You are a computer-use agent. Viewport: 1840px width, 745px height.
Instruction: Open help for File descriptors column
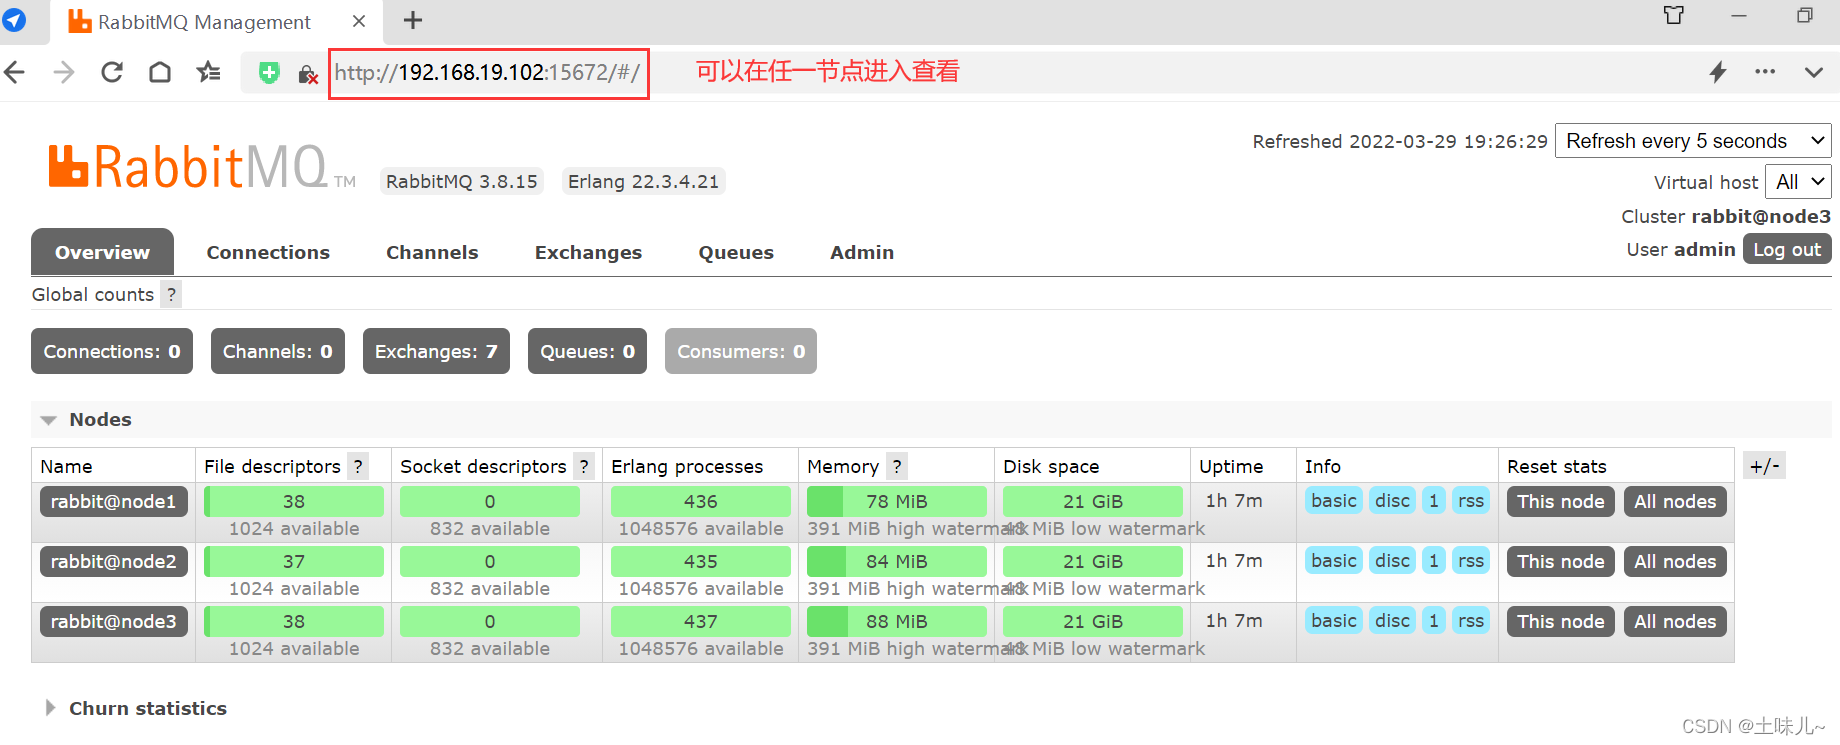[x=358, y=466]
